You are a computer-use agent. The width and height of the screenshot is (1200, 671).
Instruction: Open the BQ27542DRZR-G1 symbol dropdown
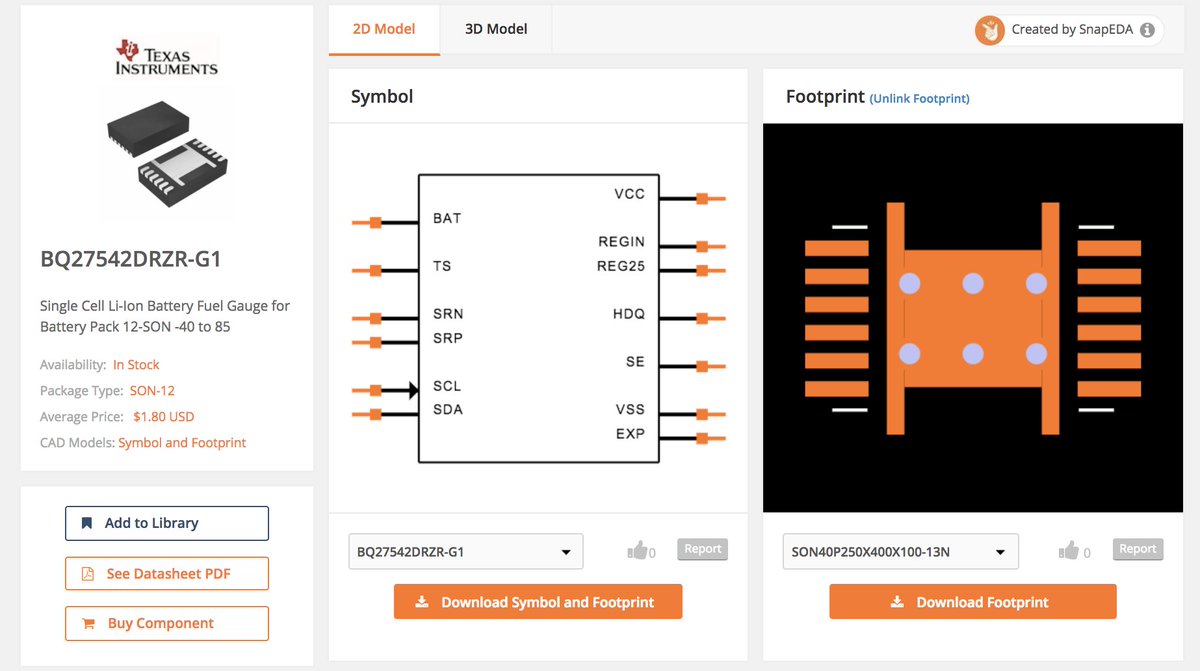466,551
